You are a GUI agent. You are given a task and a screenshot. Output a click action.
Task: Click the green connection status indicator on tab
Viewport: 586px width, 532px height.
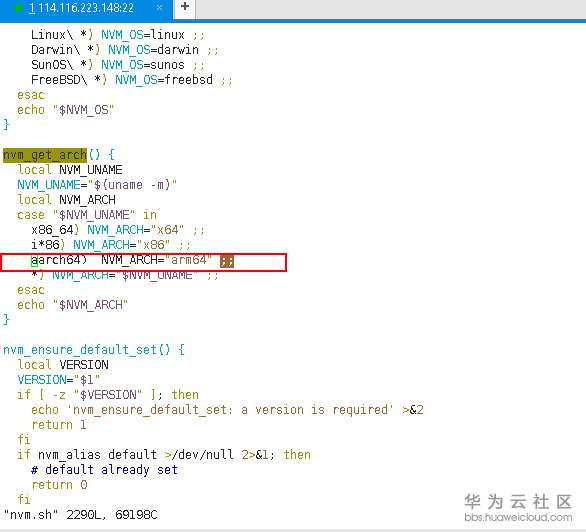tap(17, 8)
